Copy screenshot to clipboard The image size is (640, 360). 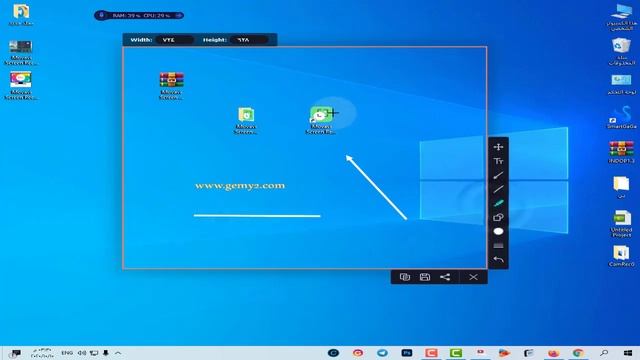(404, 277)
